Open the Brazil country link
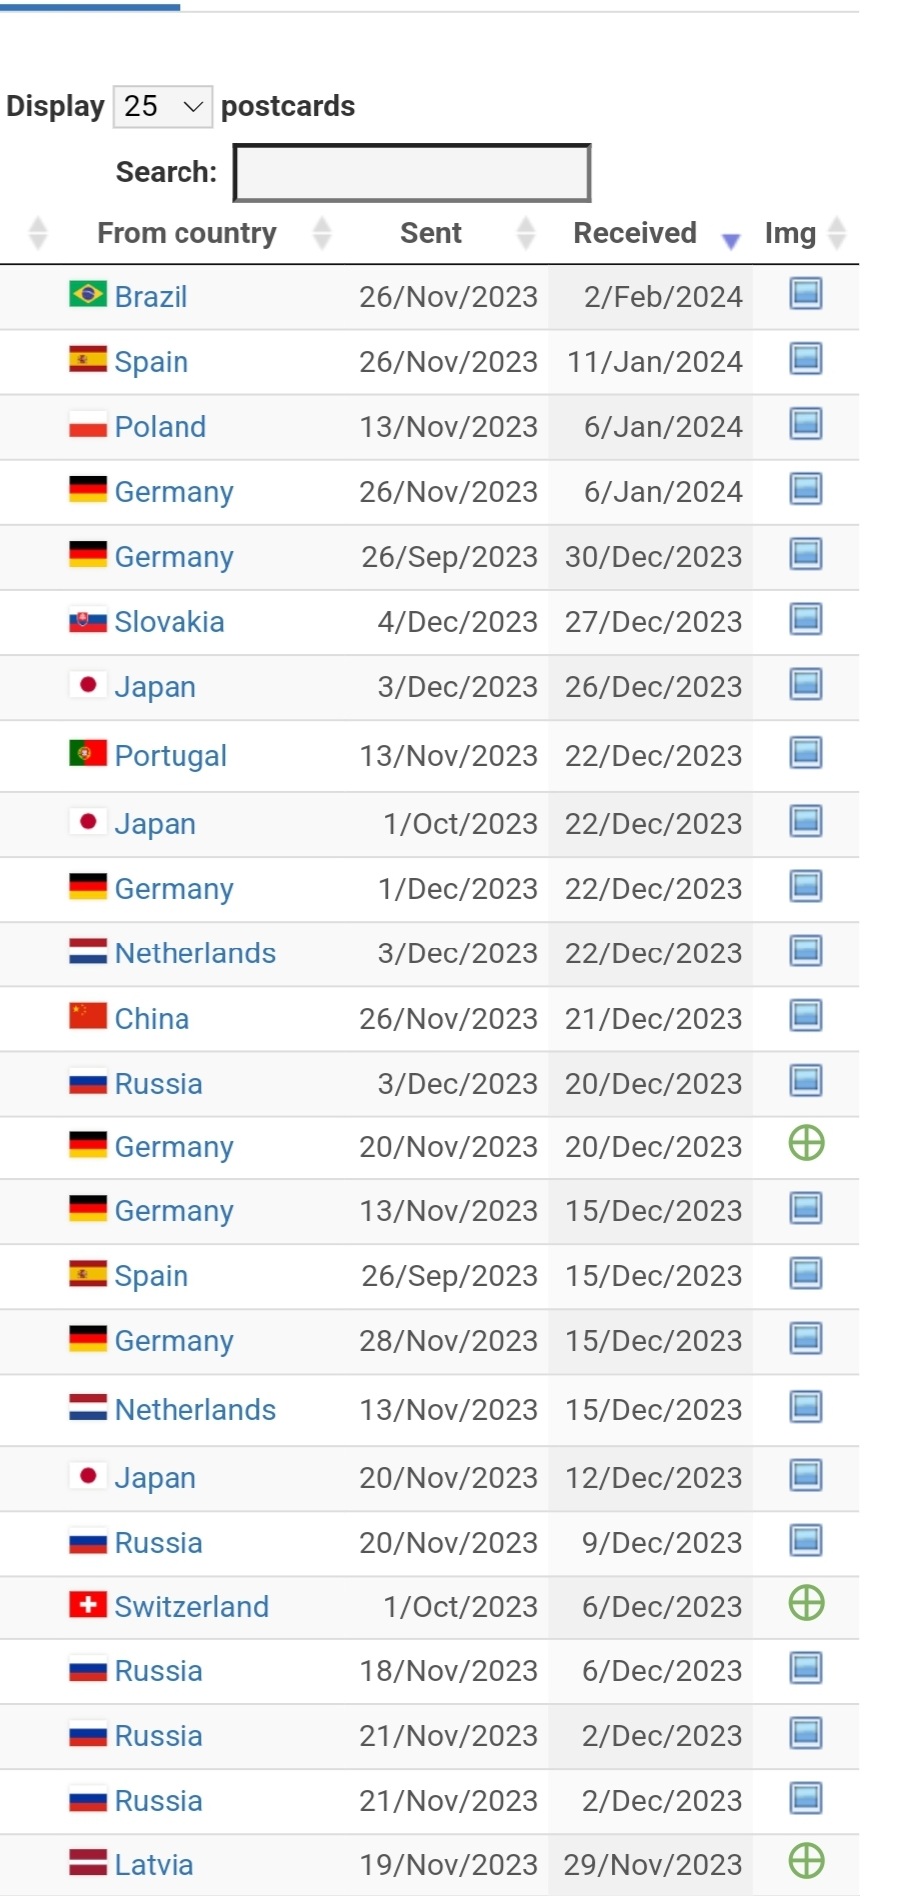898x1896 pixels. click(x=151, y=297)
